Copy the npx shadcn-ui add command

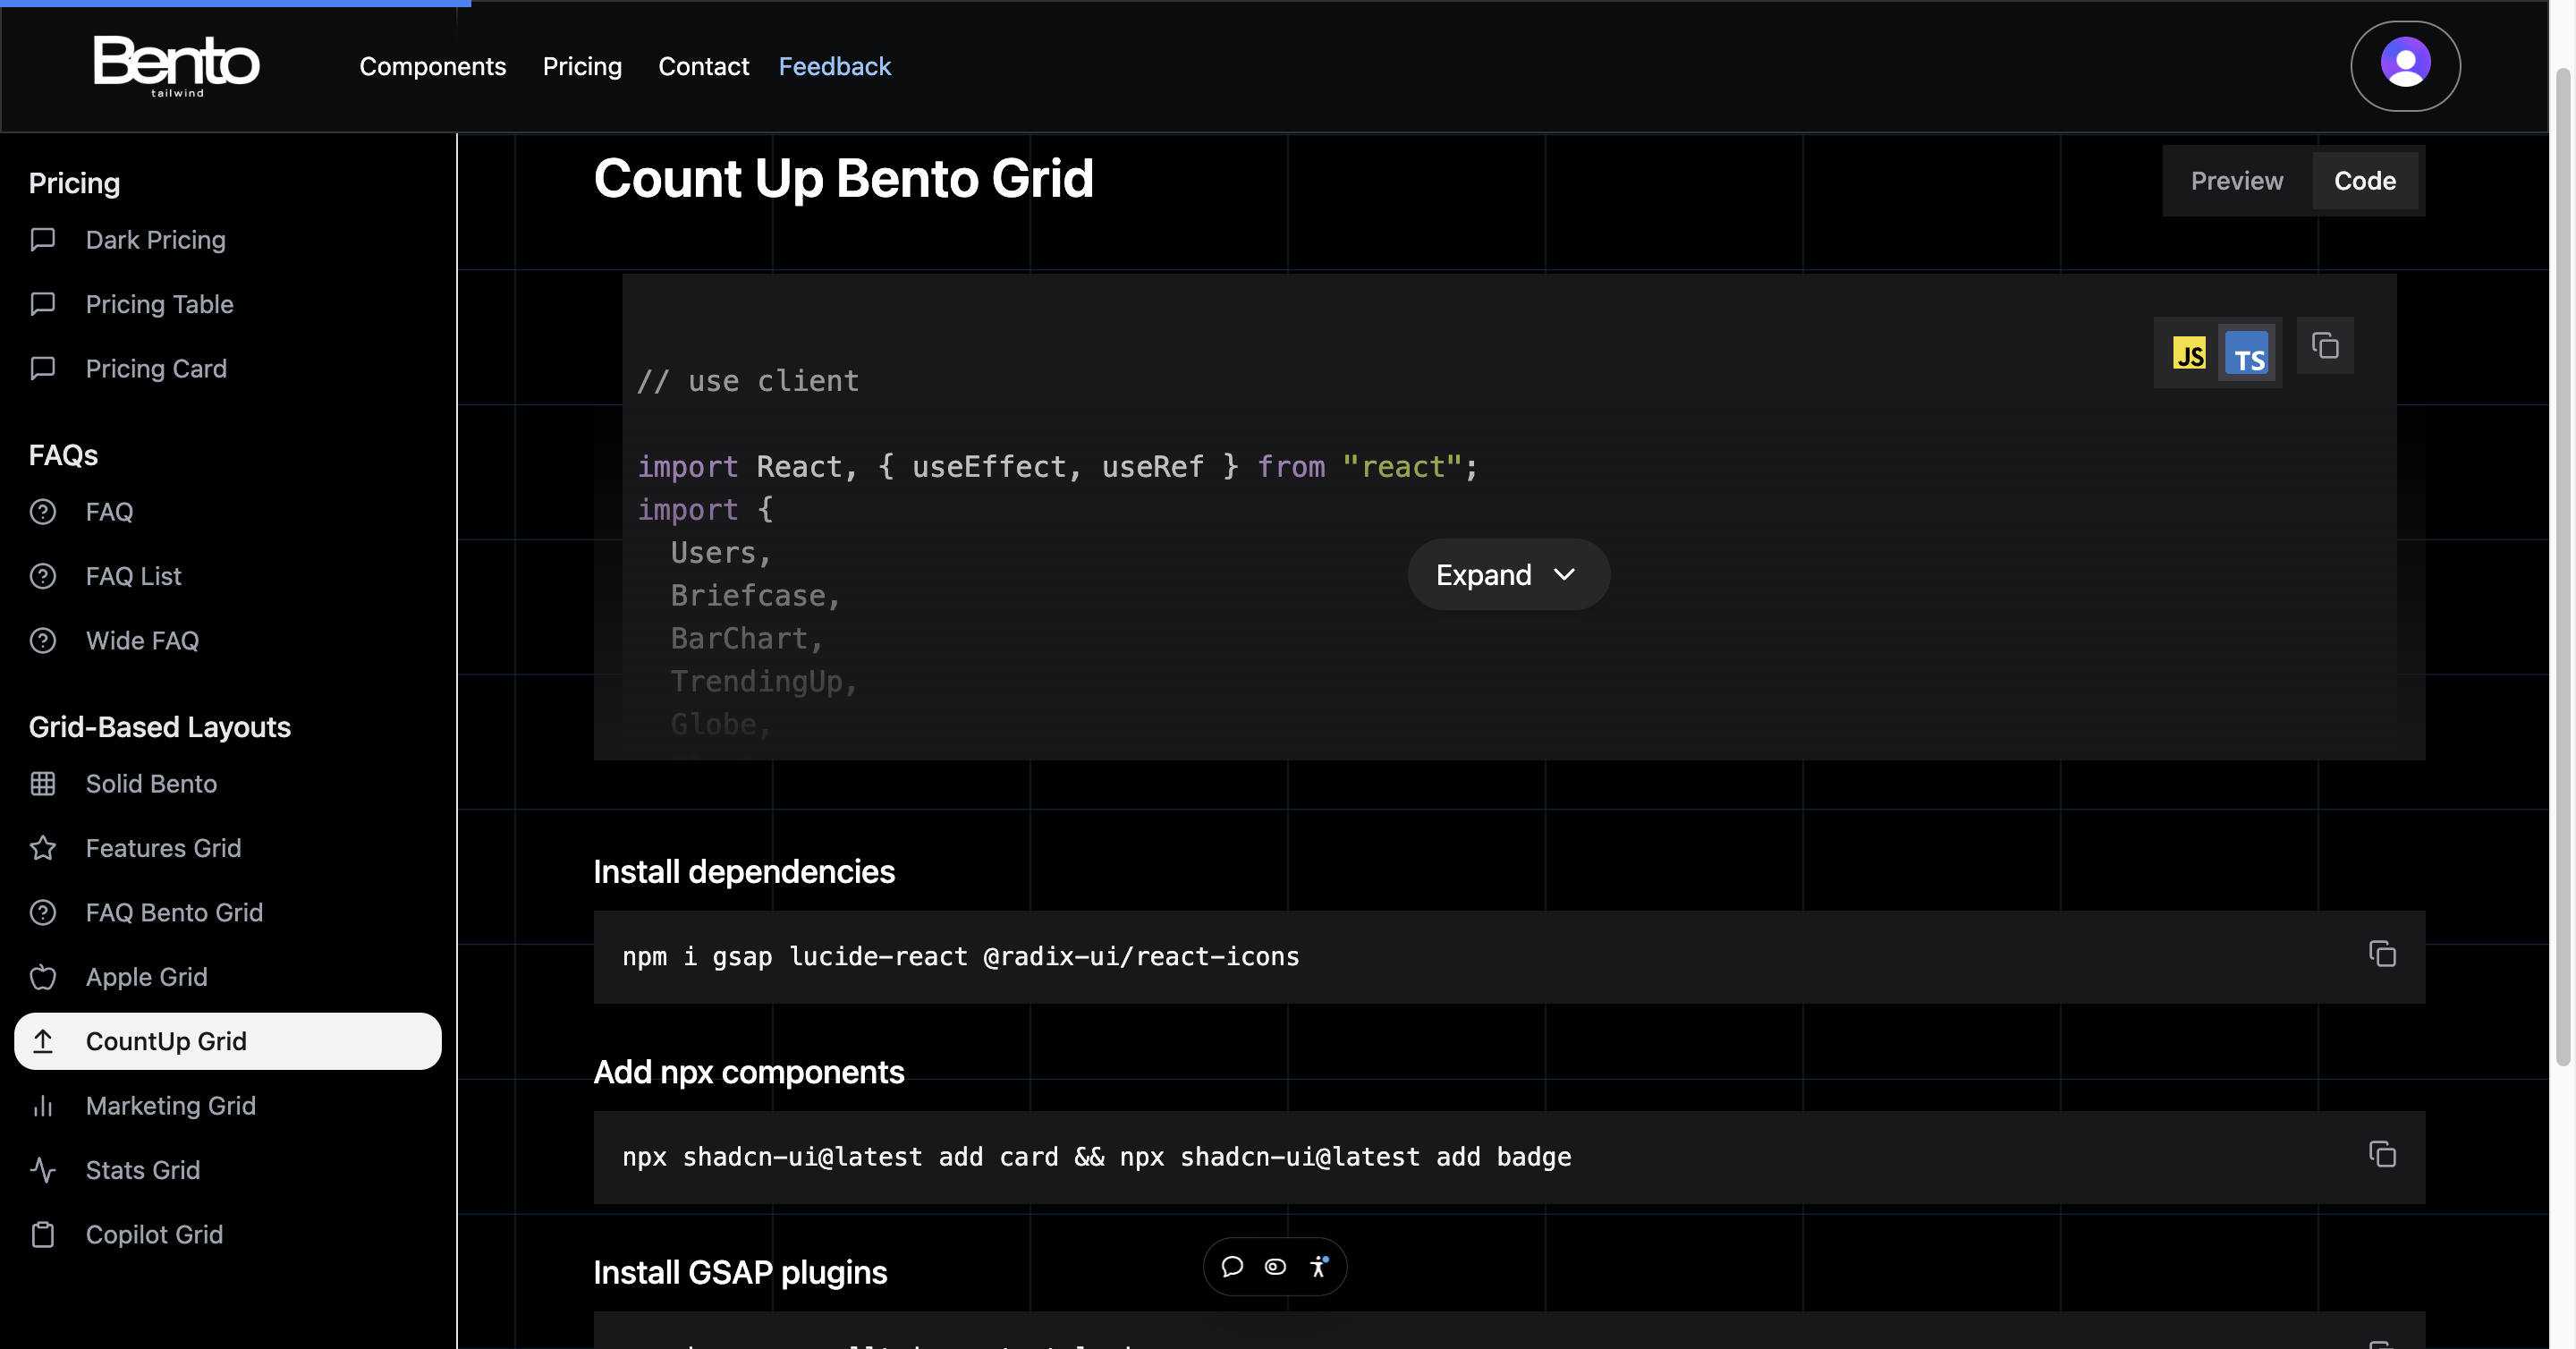pos(2382,1154)
